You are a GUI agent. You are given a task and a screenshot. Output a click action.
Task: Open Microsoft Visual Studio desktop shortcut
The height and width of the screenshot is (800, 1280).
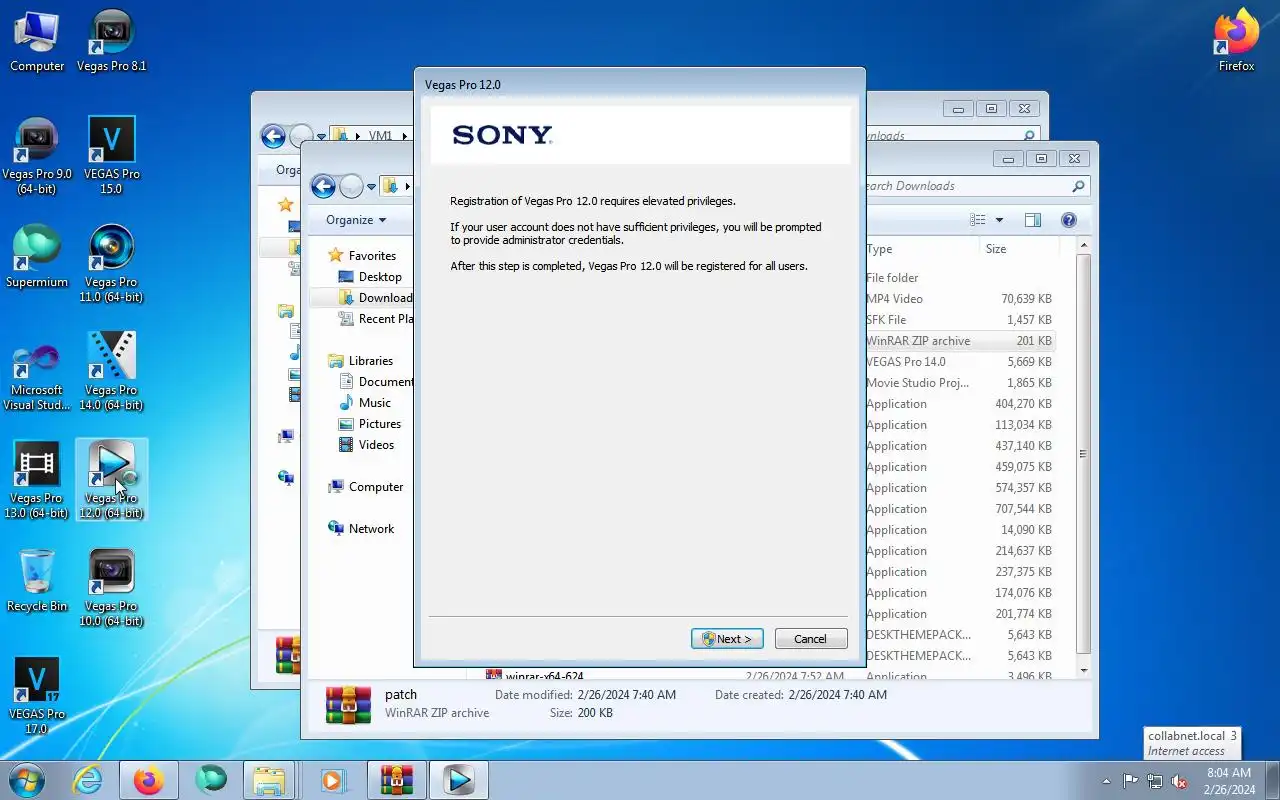pyautogui.click(x=37, y=372)
